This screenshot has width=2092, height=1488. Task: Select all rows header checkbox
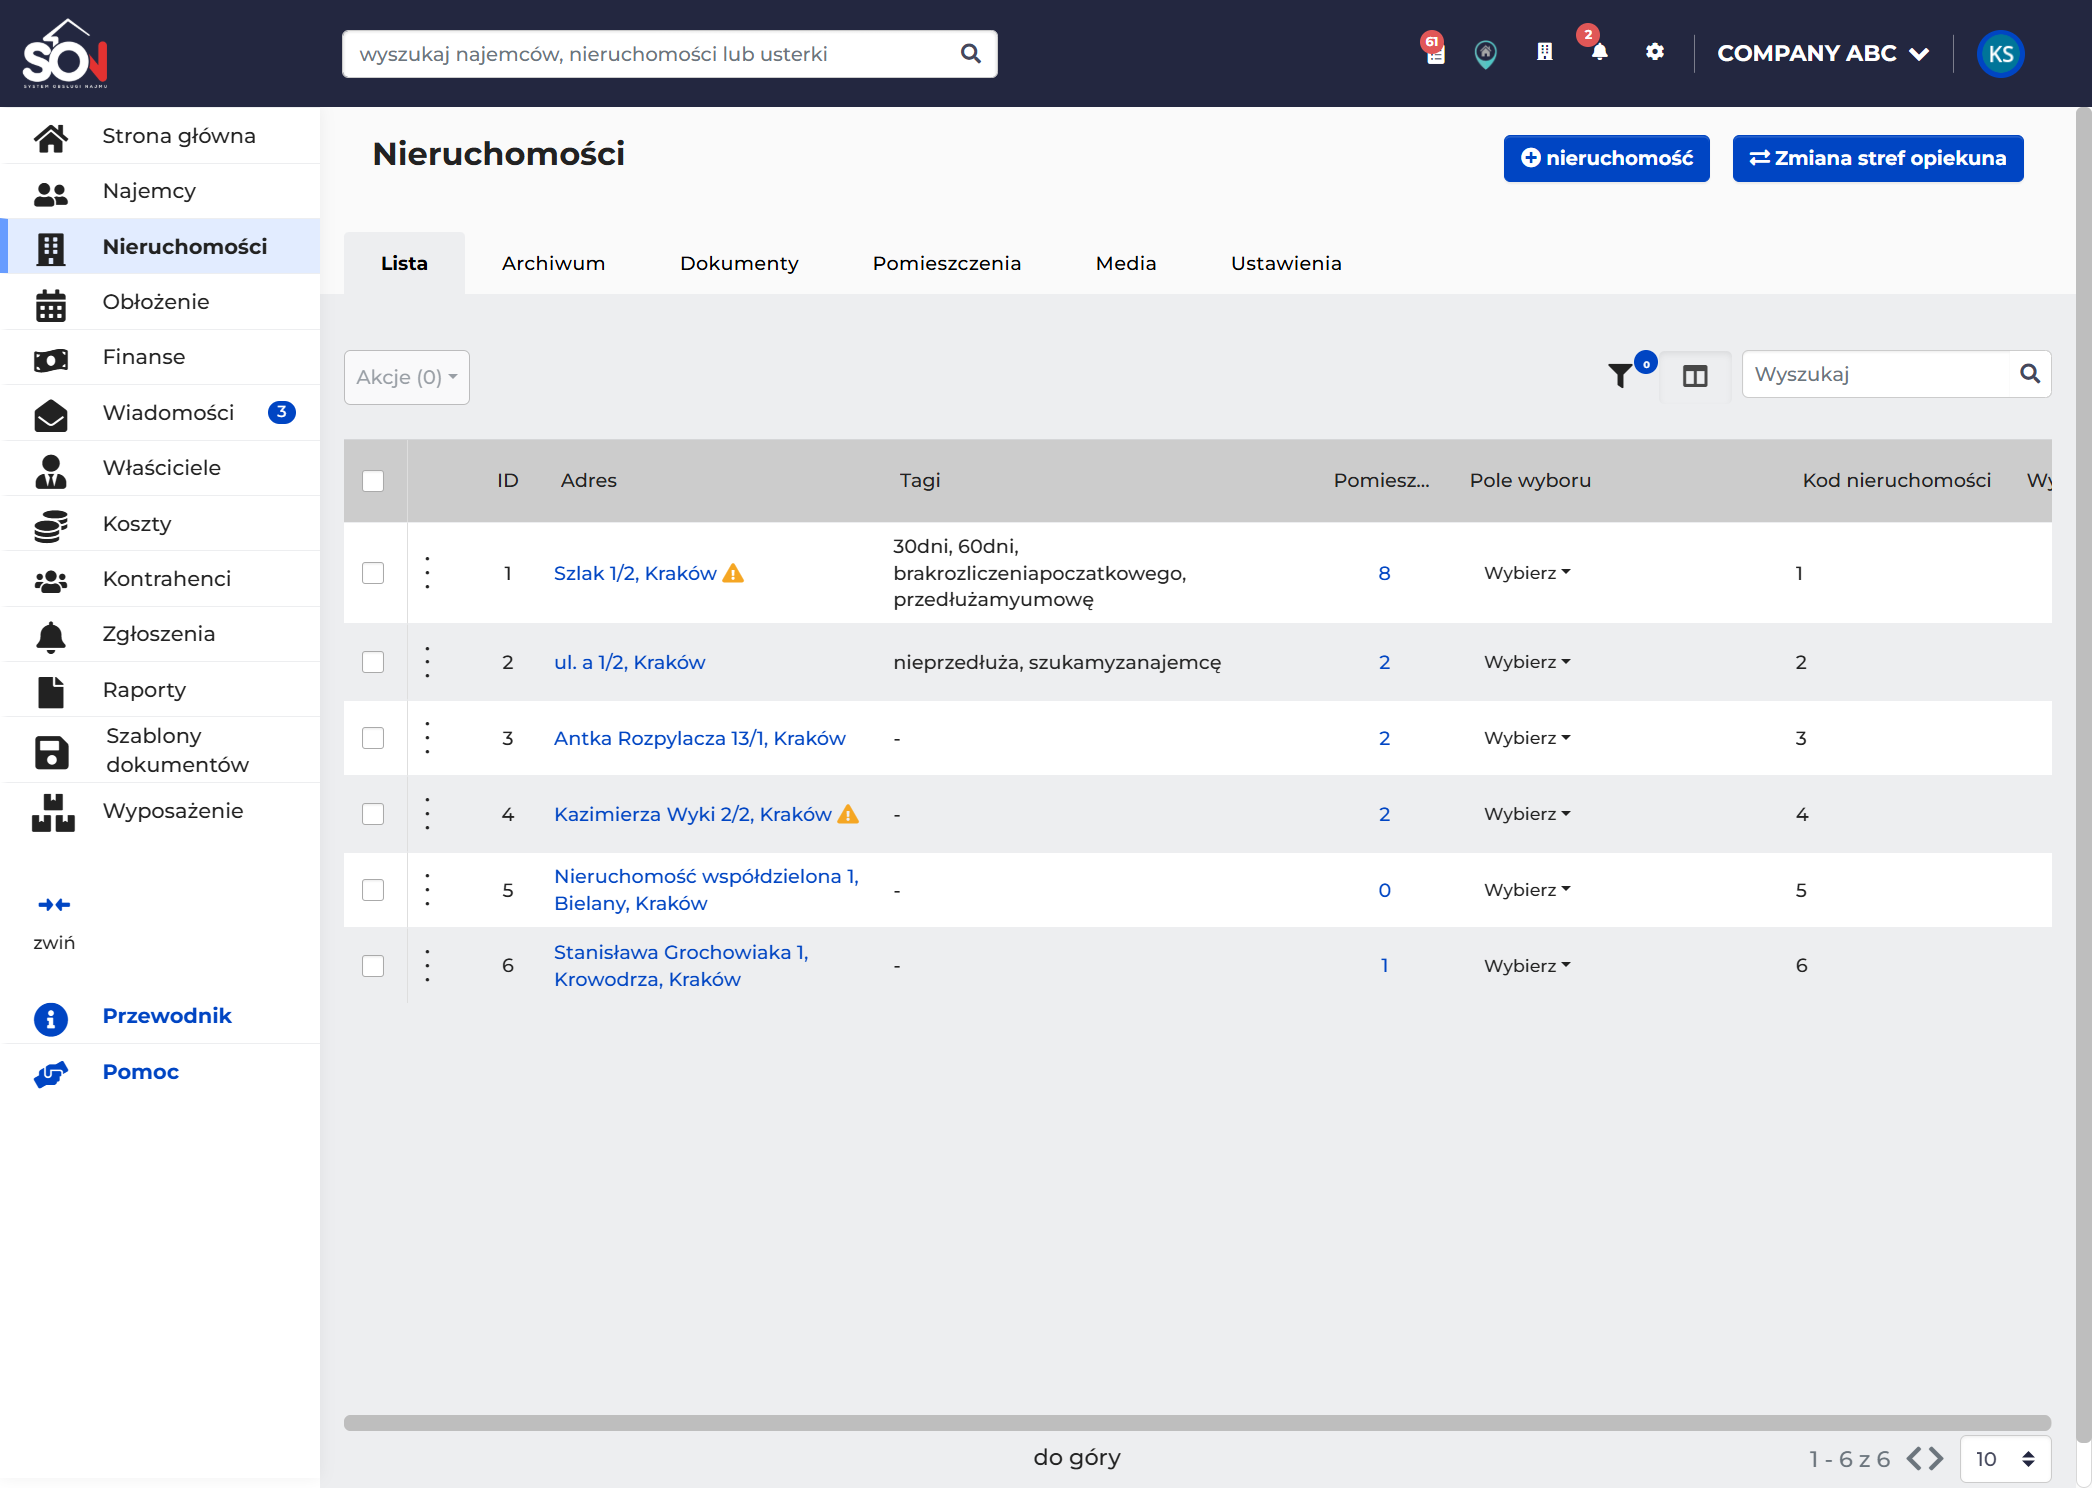point(373,481)
